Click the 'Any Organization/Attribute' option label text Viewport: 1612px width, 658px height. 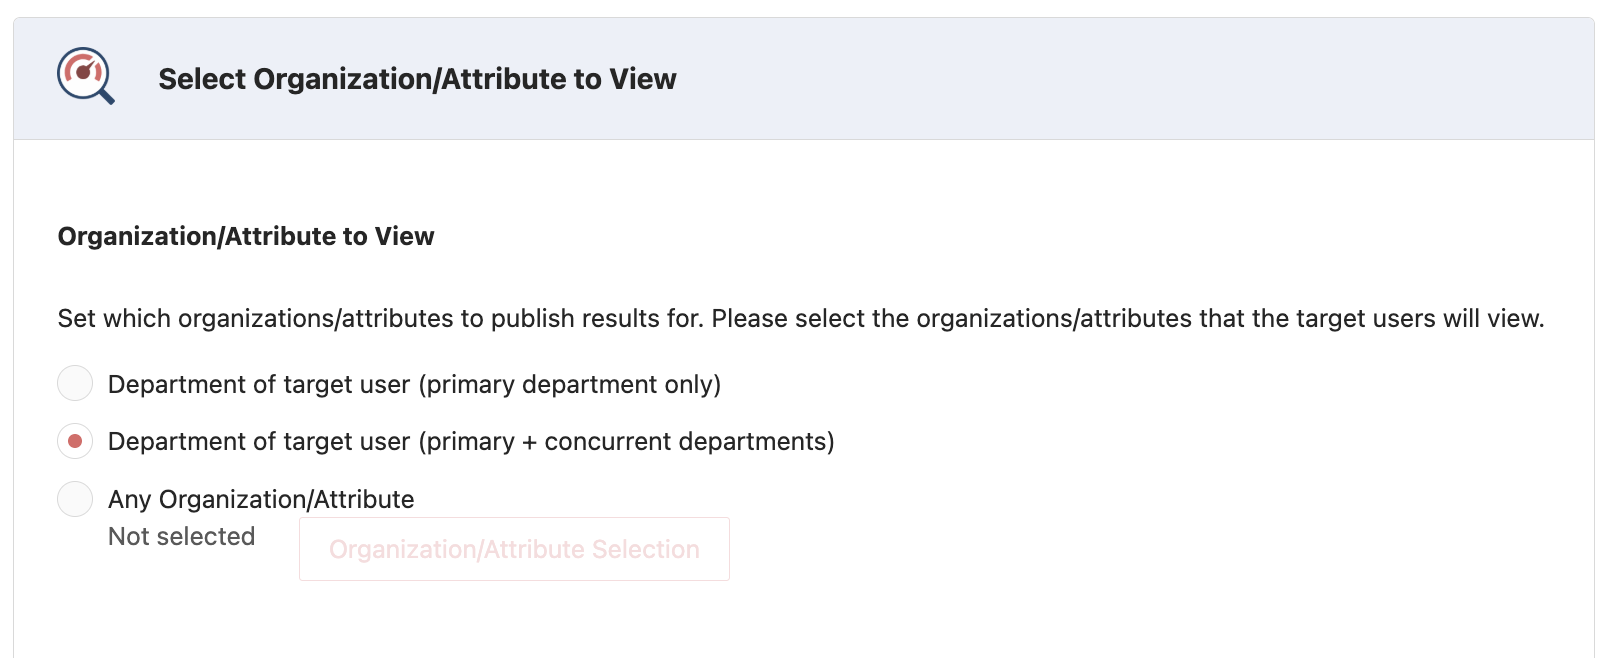(261, 499)
